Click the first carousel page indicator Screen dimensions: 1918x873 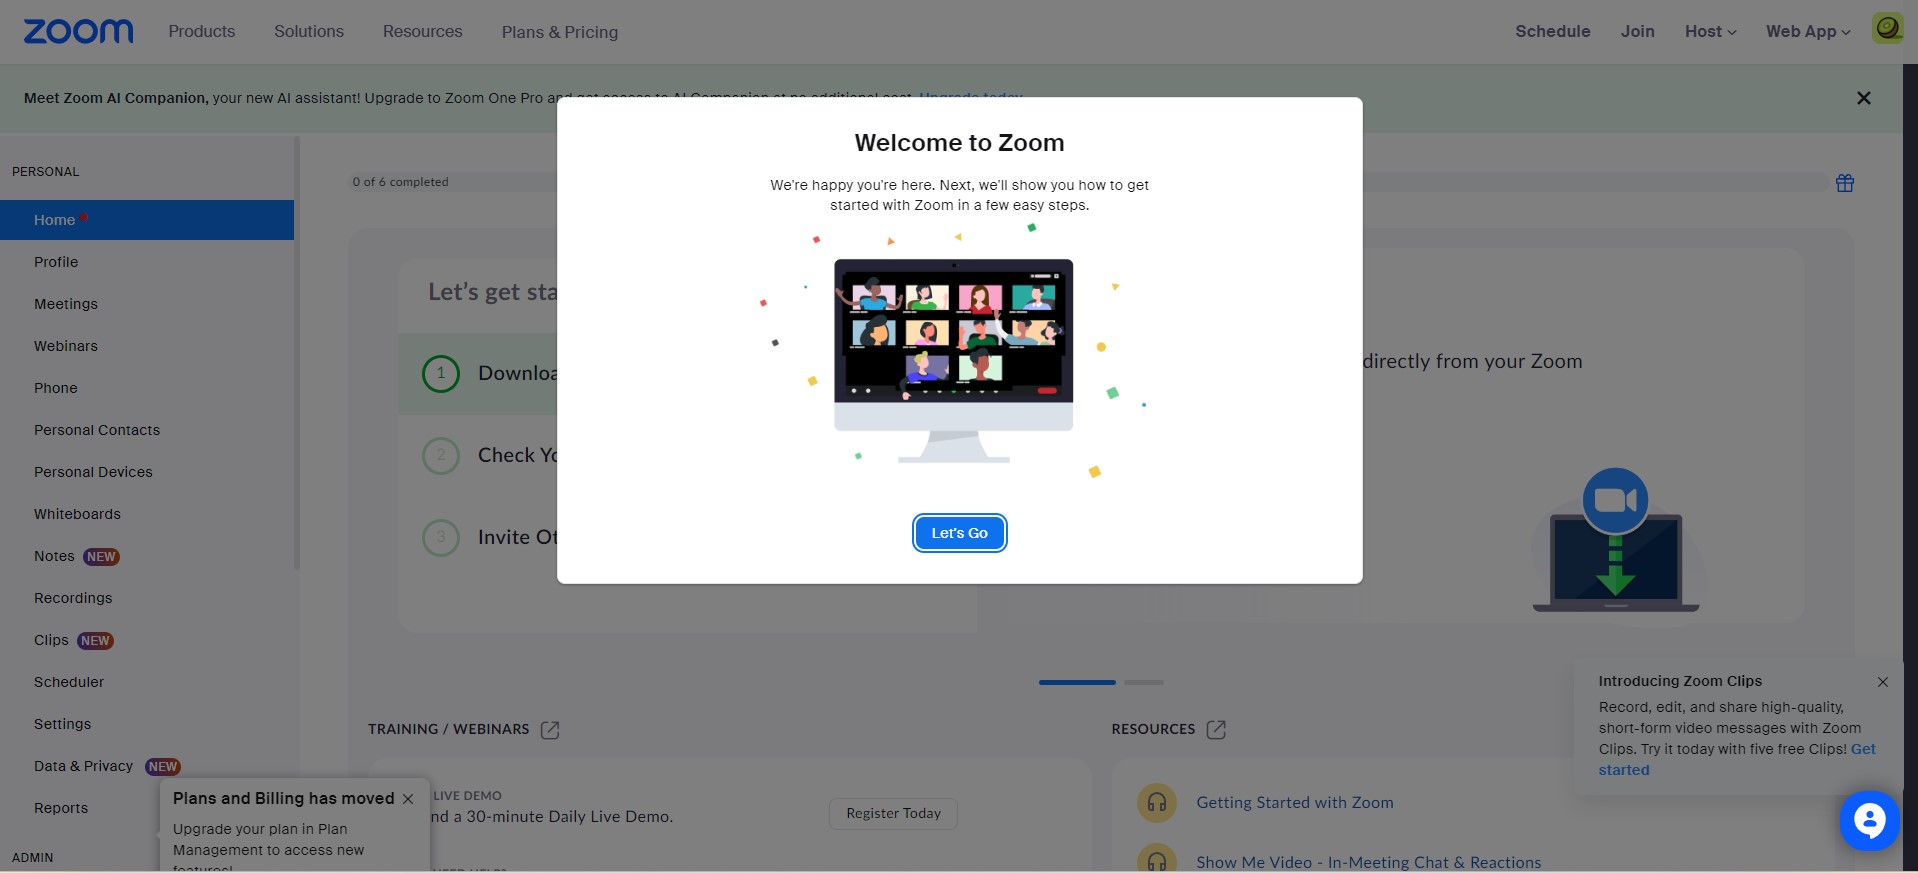coord(1077,682)
